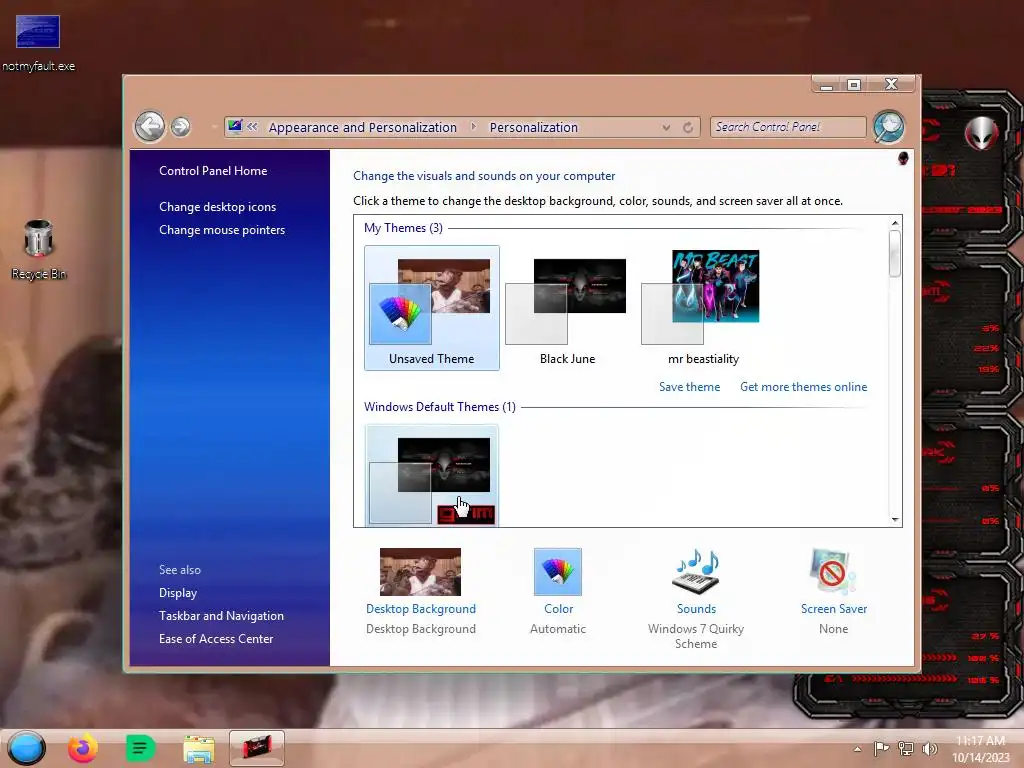This screenshot has width=1024, height=768.
Task: Apply the mr beastiality theme
Action: point(703,308)
